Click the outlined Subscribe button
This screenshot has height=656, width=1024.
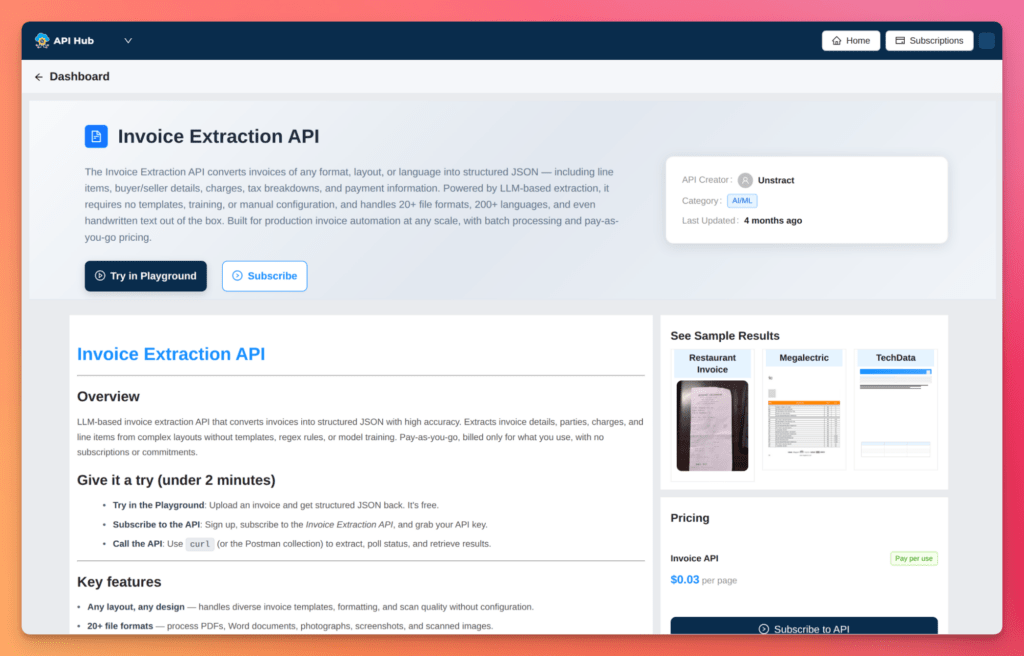pyautogui.click(x=264, y=276)
